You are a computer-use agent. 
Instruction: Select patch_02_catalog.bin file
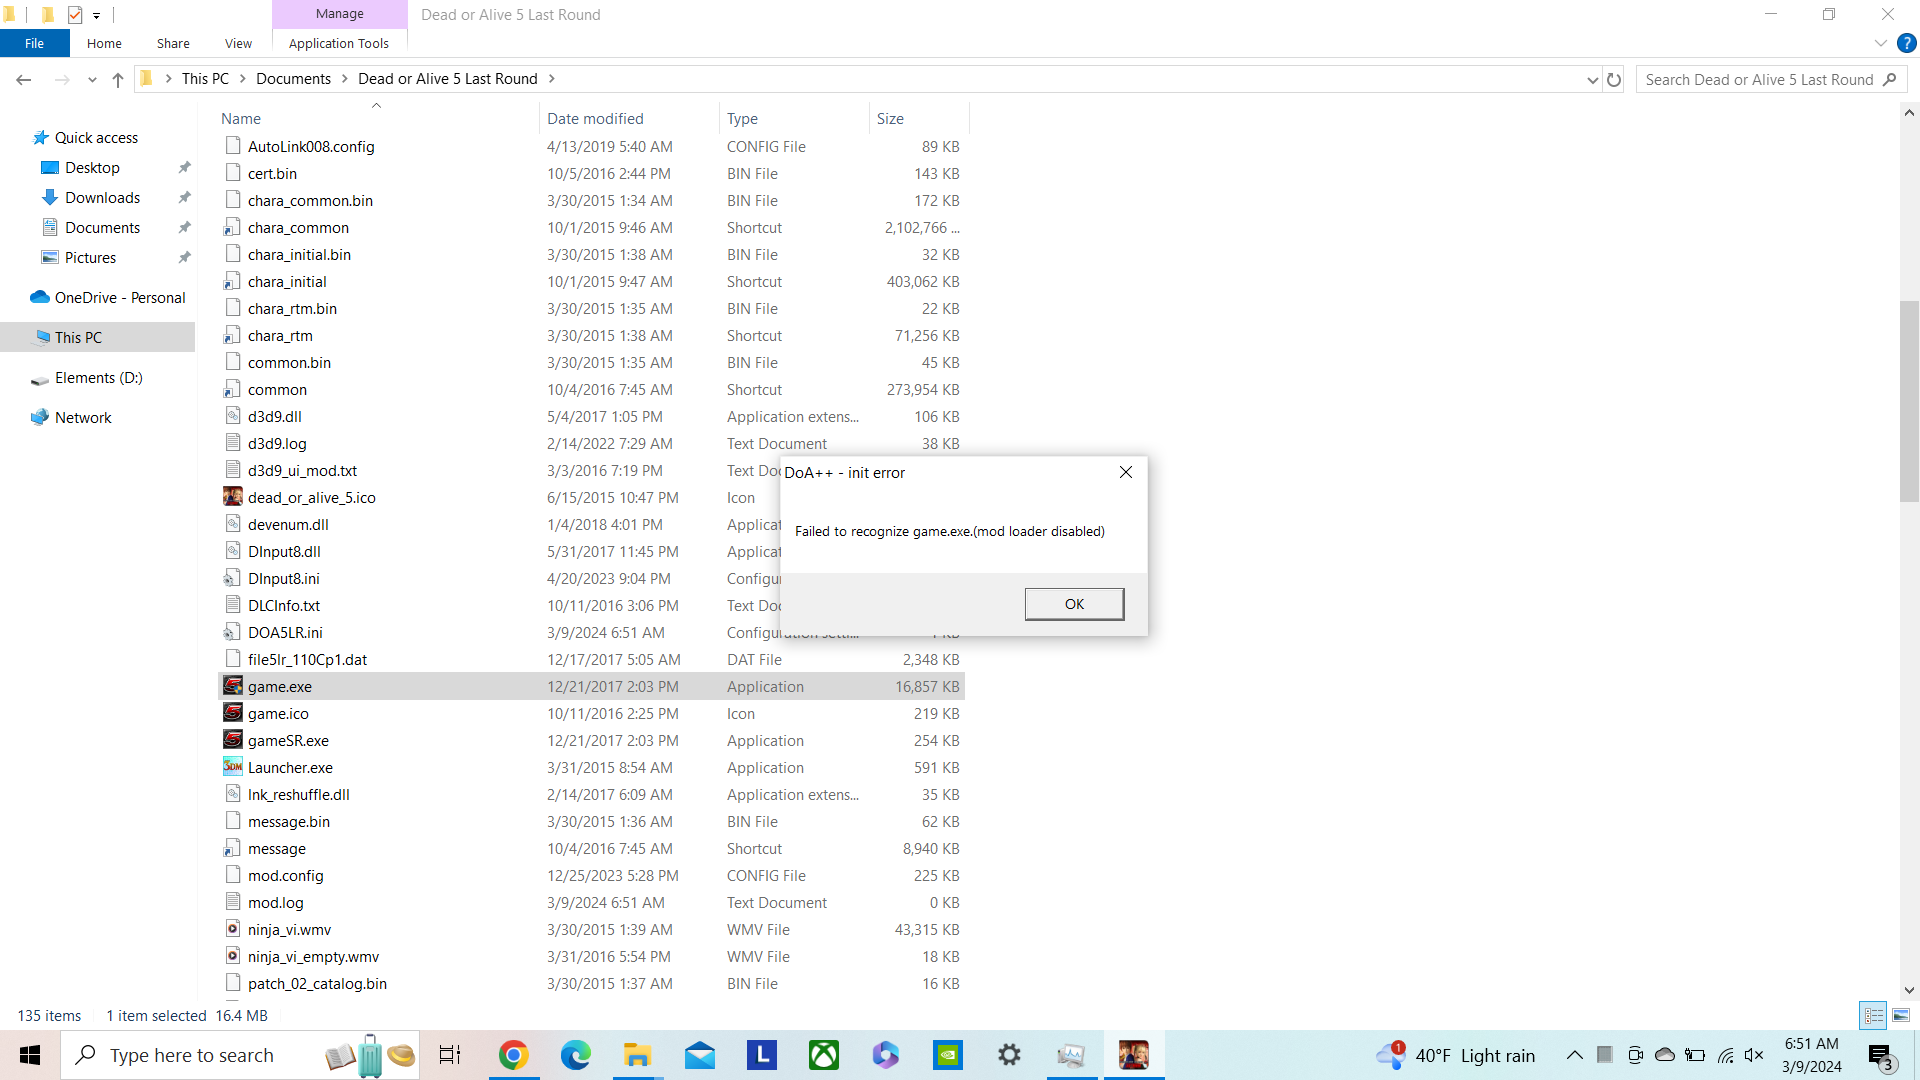pos(317,984)
